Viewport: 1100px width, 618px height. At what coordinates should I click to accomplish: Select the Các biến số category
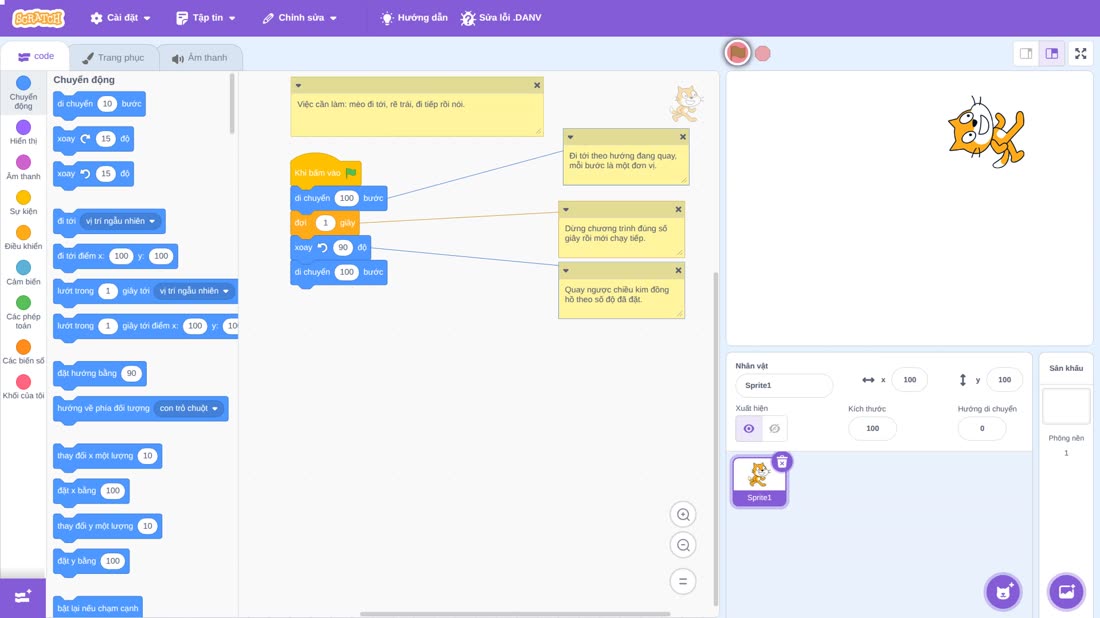(x=23, y=351)
